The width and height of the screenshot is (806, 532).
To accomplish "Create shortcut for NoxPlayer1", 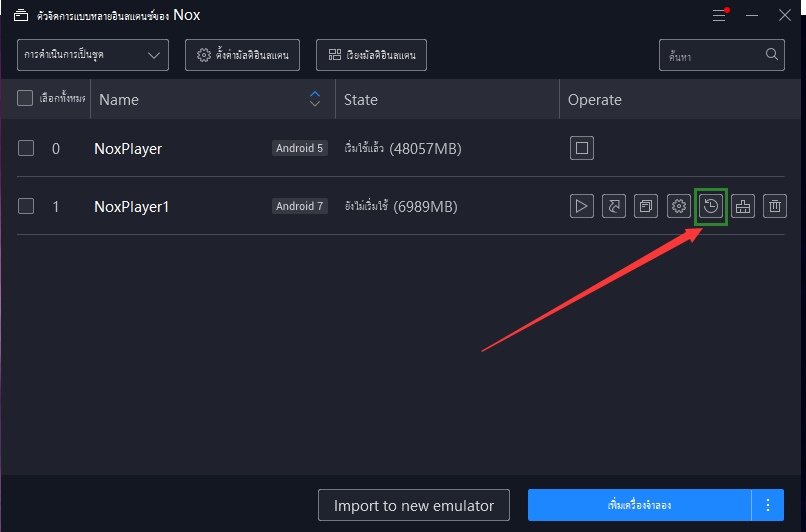I will [x=614, y=207].
